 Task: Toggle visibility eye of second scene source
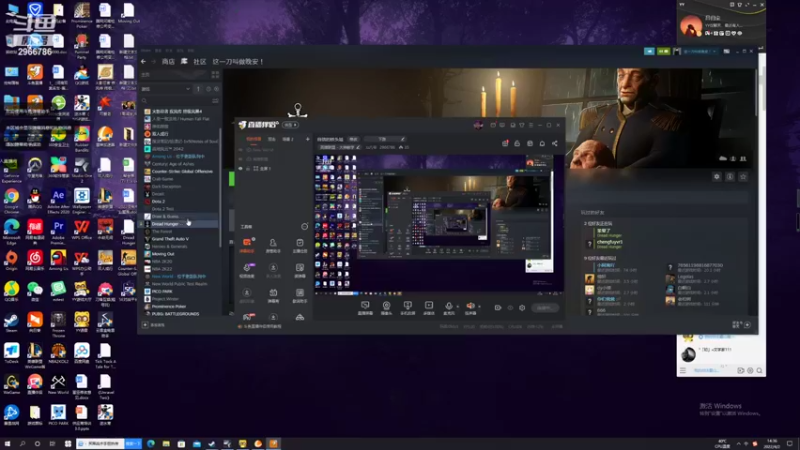241,159
